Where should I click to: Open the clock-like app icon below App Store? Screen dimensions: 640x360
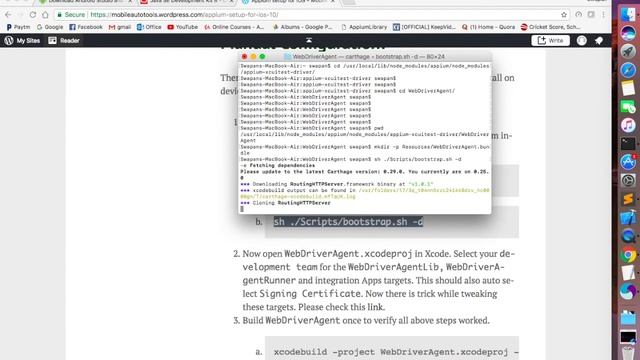628,180
